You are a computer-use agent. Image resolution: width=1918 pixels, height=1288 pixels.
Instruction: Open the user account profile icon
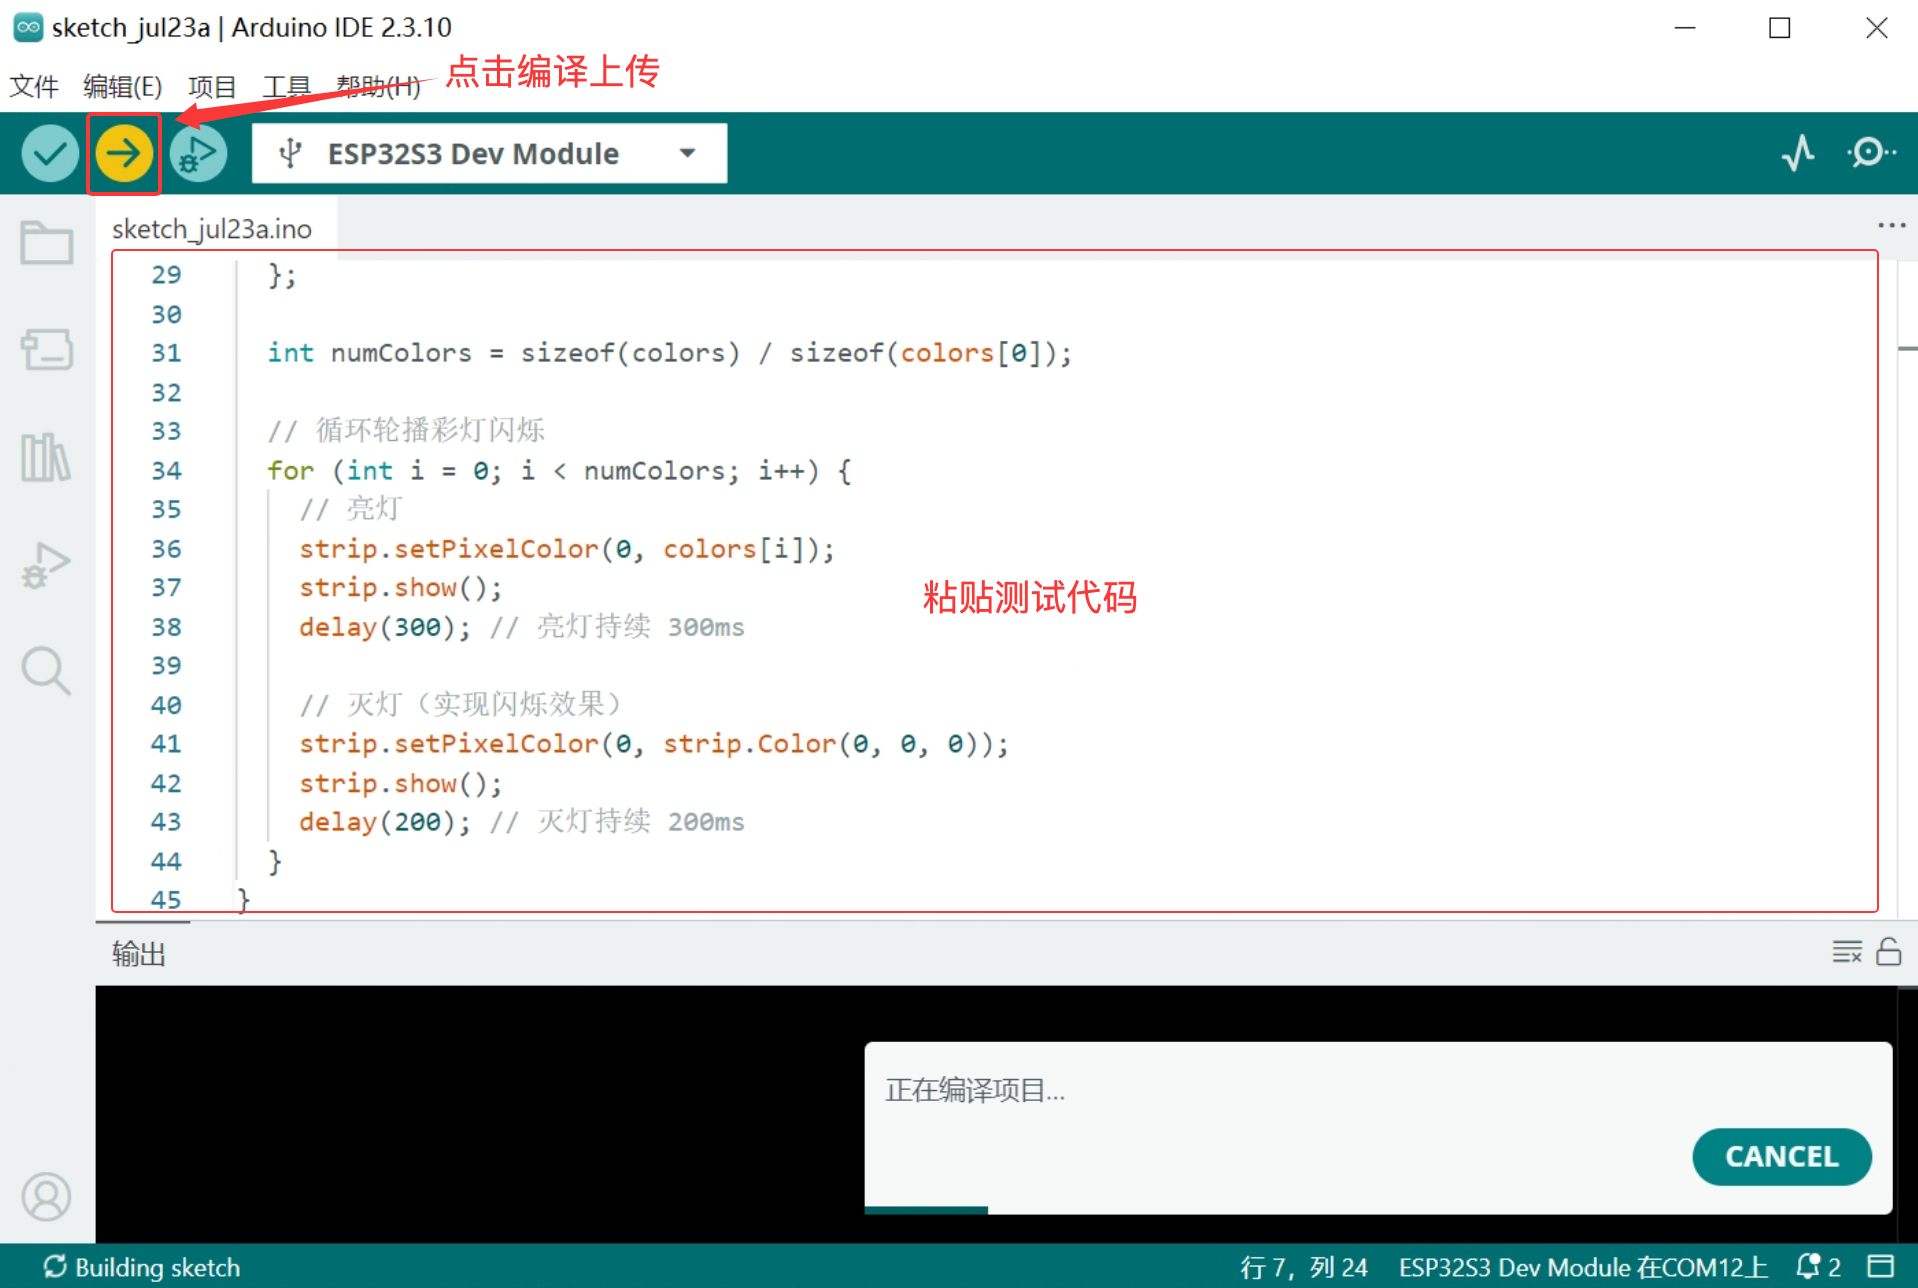[46, 1196]
